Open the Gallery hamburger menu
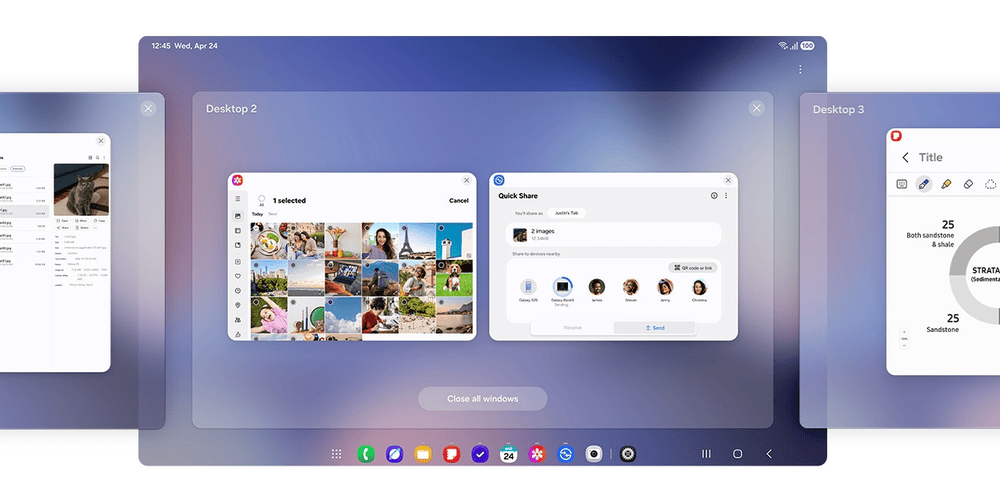The height and width of the screenshot is (500, 1000). (x=238, y=200)
